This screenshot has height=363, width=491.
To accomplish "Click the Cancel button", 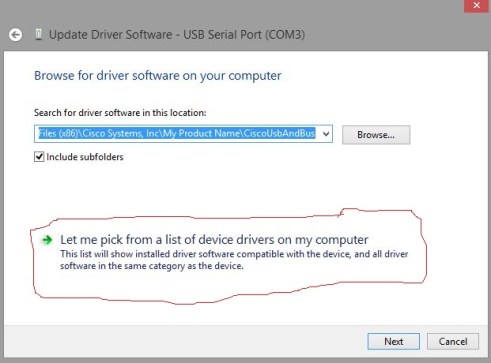I will click(453, 341).
